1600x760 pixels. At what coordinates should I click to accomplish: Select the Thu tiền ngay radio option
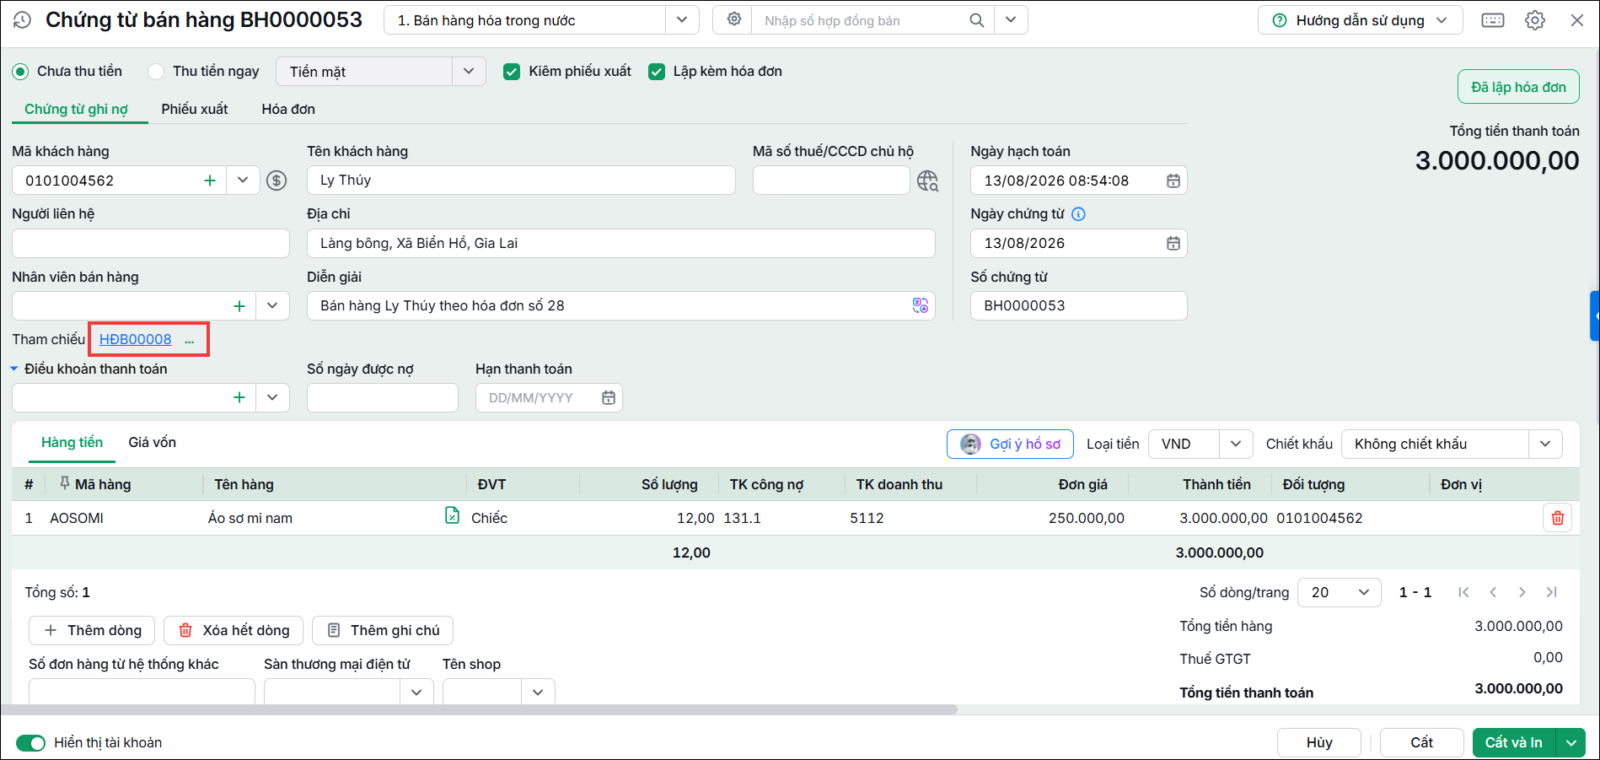pos(156,71)
